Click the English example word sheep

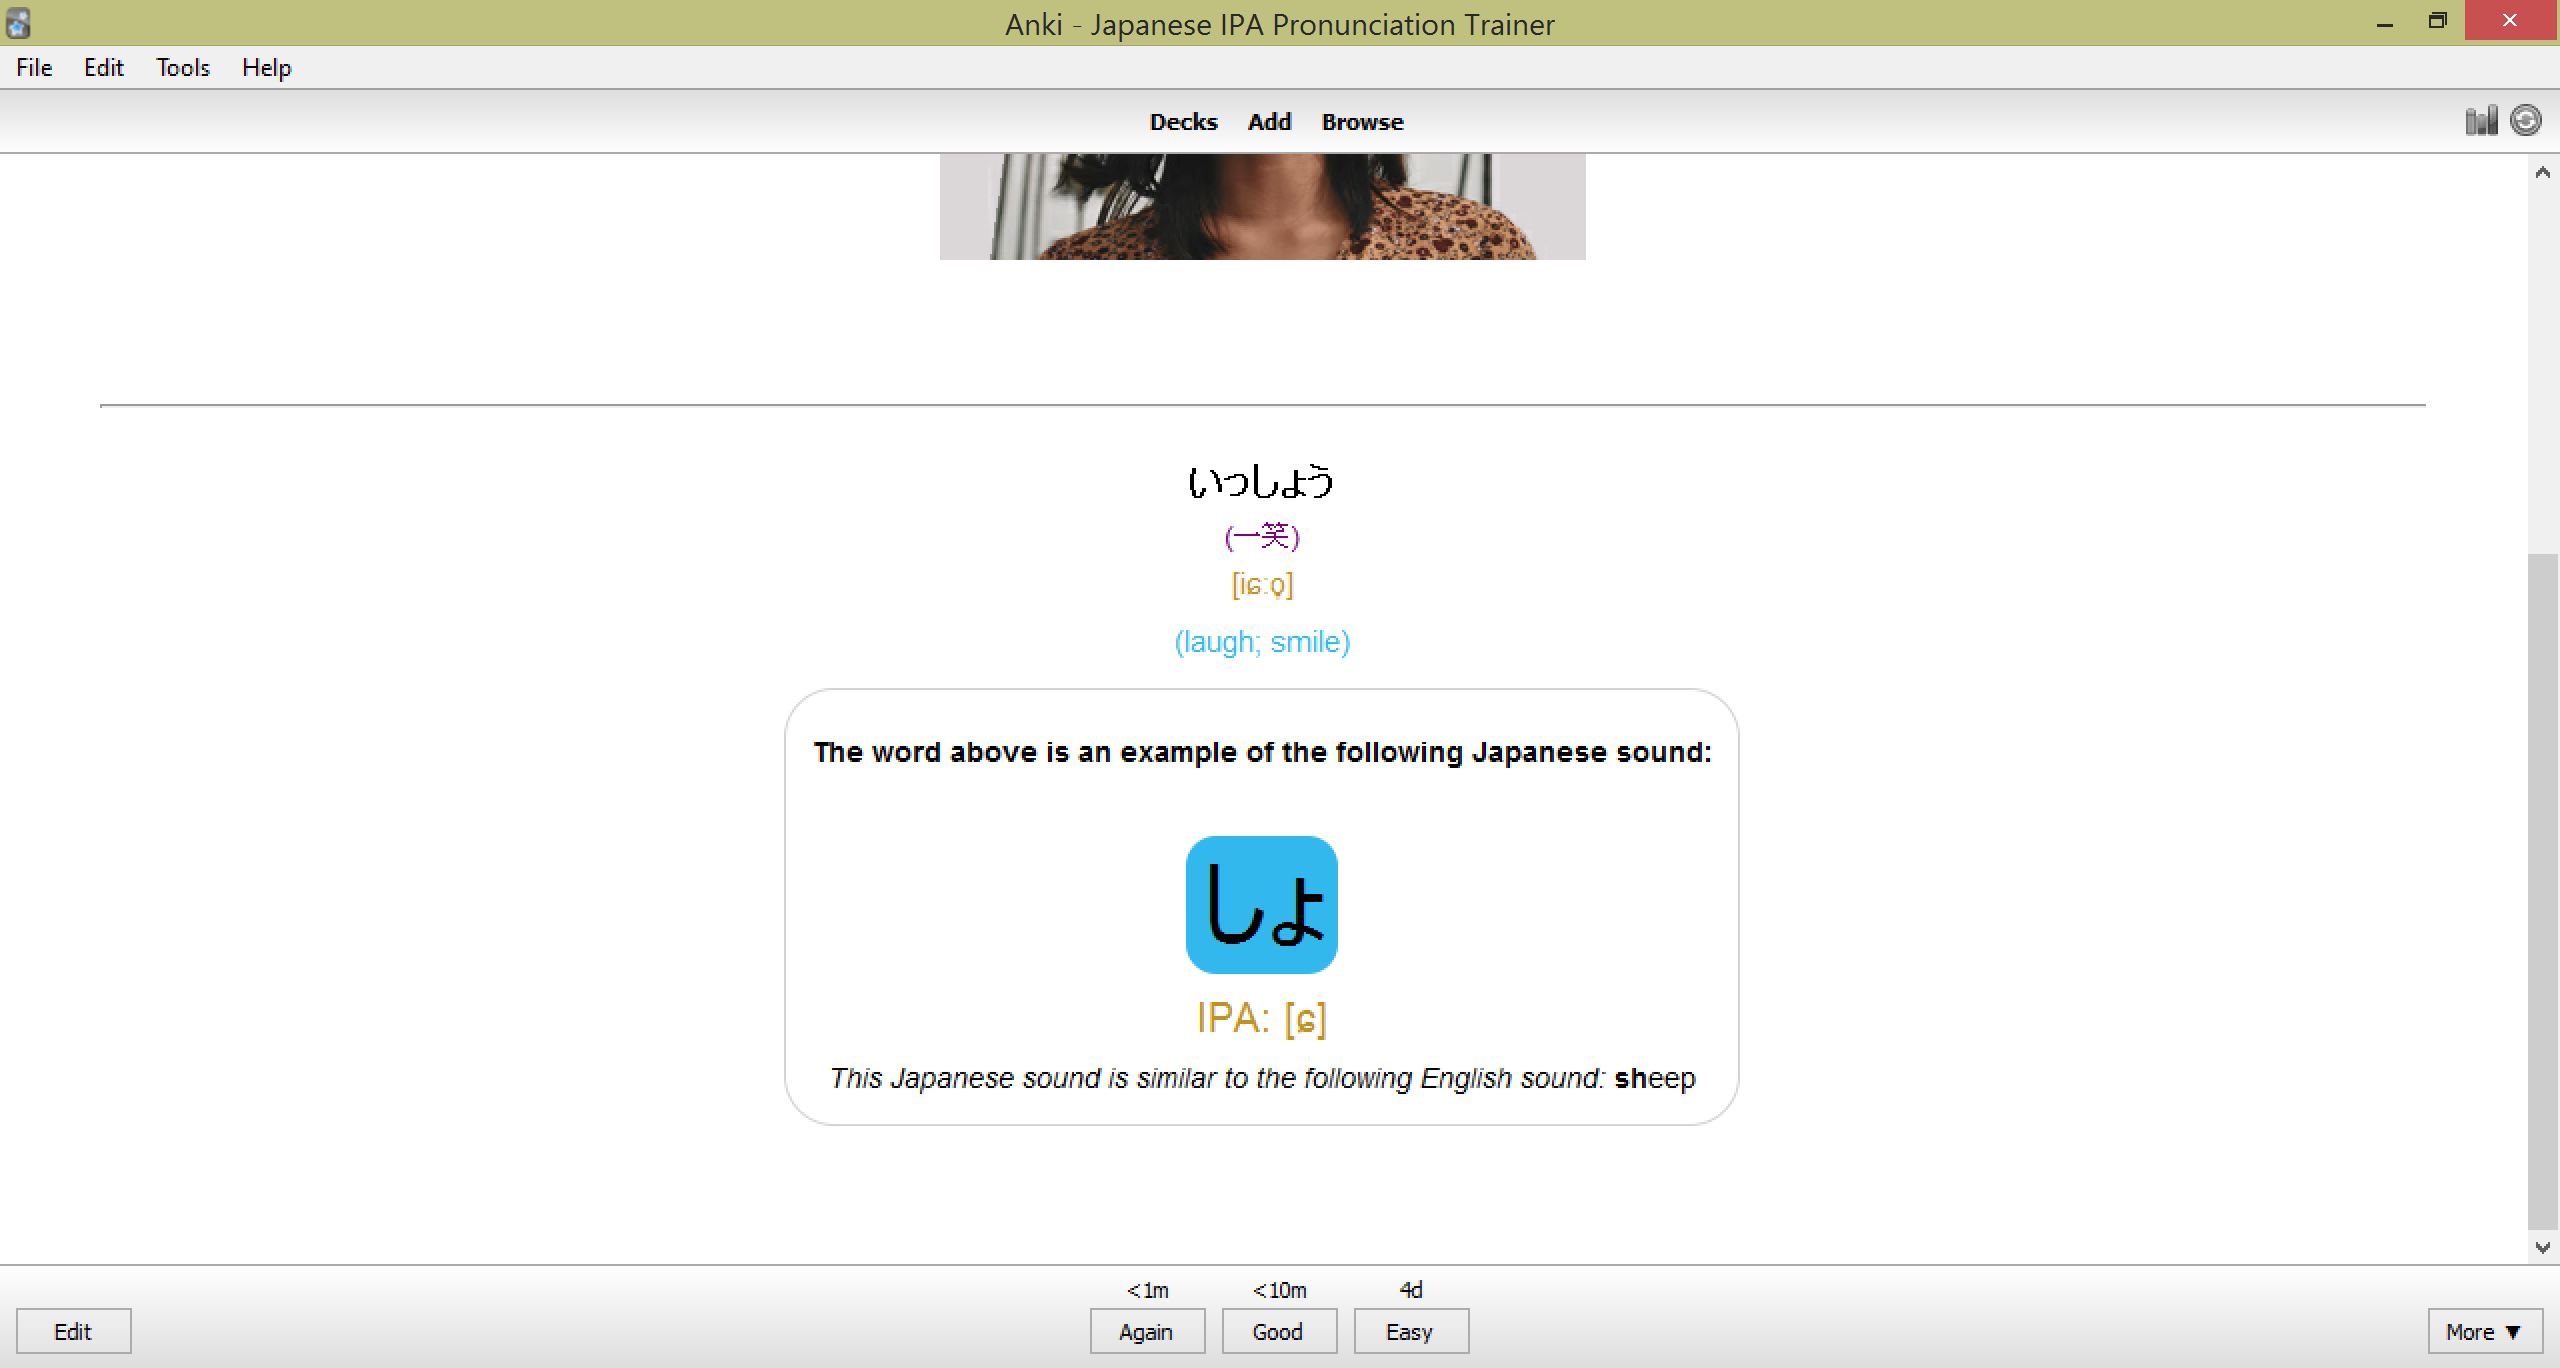(x=1655, y=1079)
